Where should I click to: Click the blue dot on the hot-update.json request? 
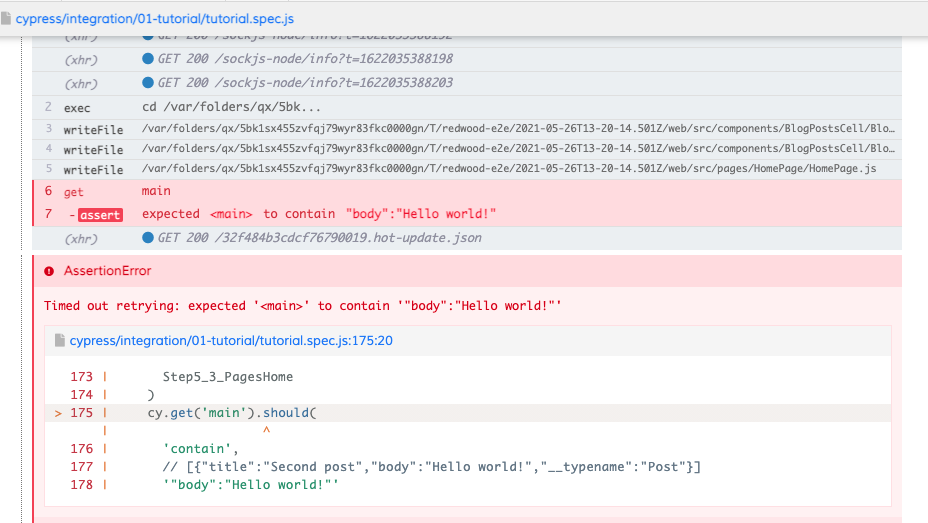pyautogui.click(x=148, y=238)
